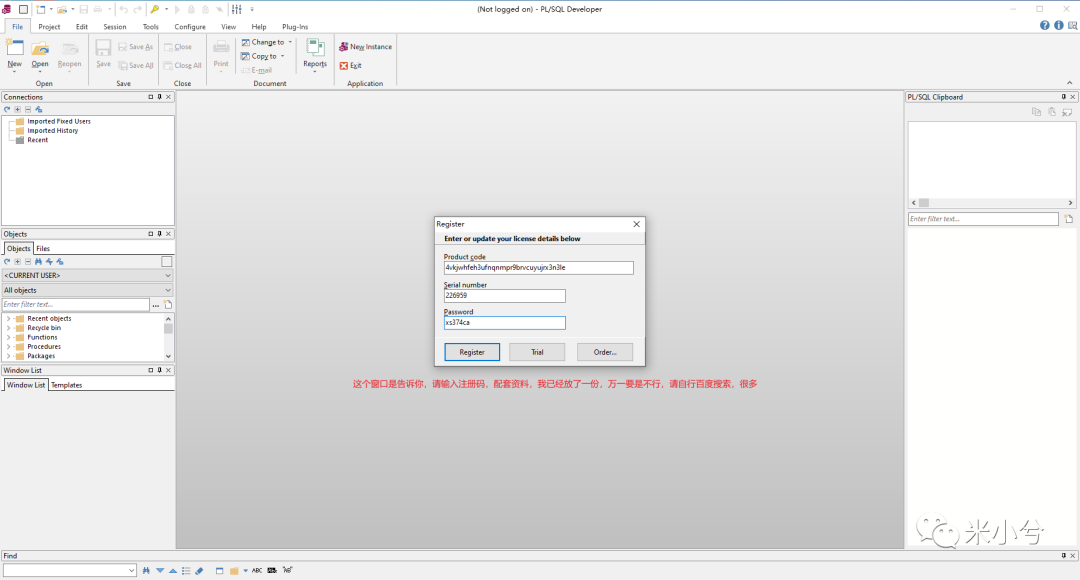1080x580 pixels.
Task: Click the find next down-triangle icon
Action: click(x=160, y=570)
